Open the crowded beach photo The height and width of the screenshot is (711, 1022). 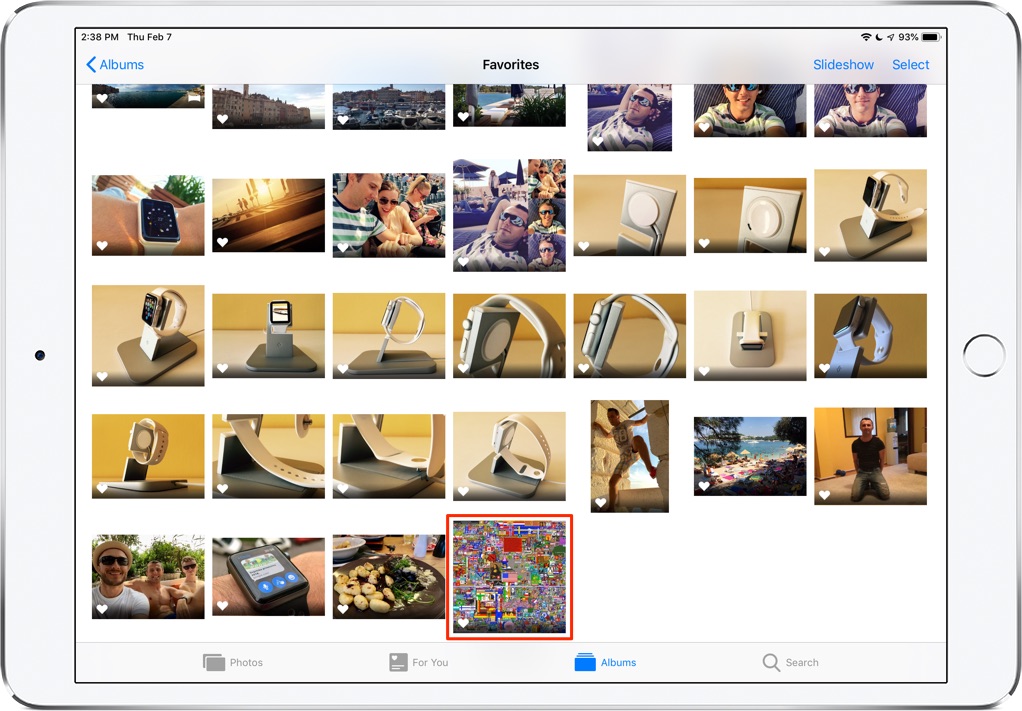(x=750, y=456)
